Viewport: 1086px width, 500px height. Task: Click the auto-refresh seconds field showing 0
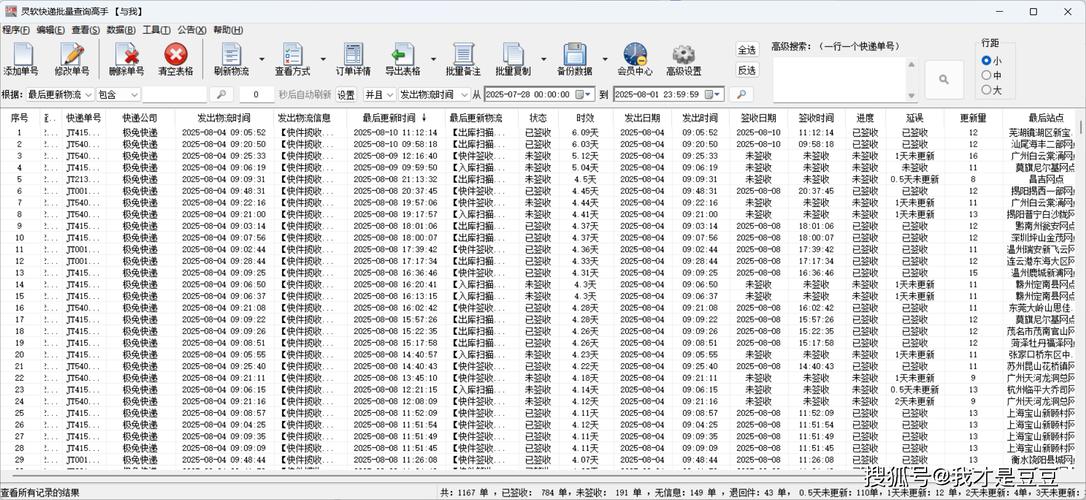(256, 94)
